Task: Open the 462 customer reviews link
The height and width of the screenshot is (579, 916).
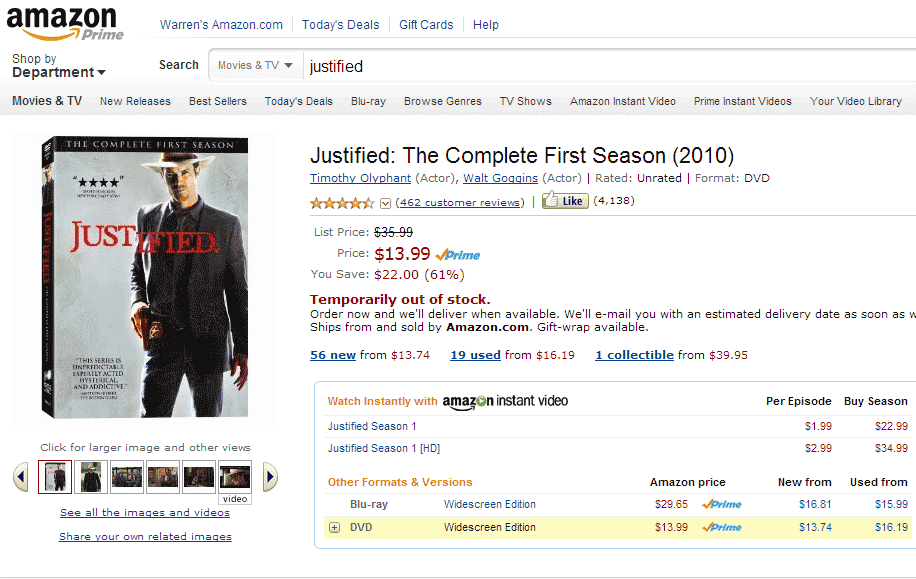Action: pos(460,202)
